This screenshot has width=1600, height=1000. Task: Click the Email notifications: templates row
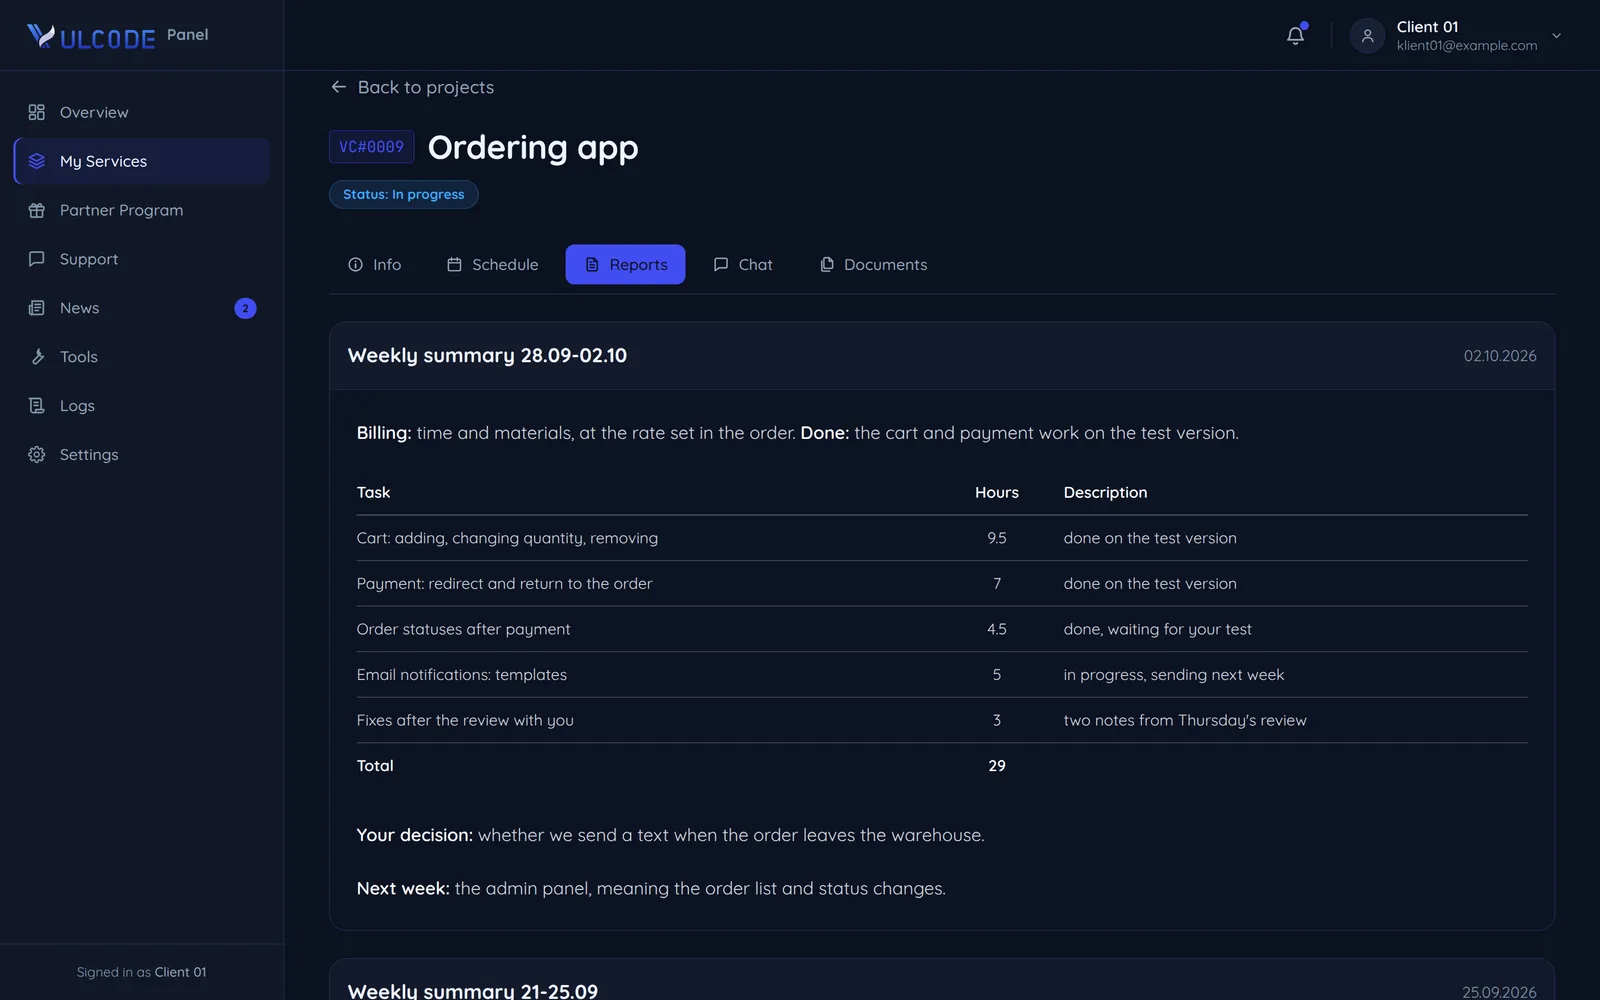[942, 675]
